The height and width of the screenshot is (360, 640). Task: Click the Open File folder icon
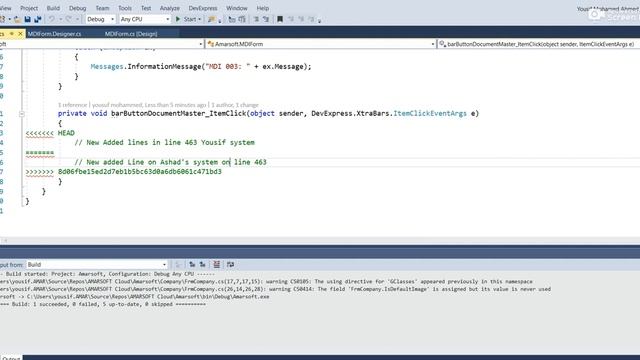tap(17, 19)
